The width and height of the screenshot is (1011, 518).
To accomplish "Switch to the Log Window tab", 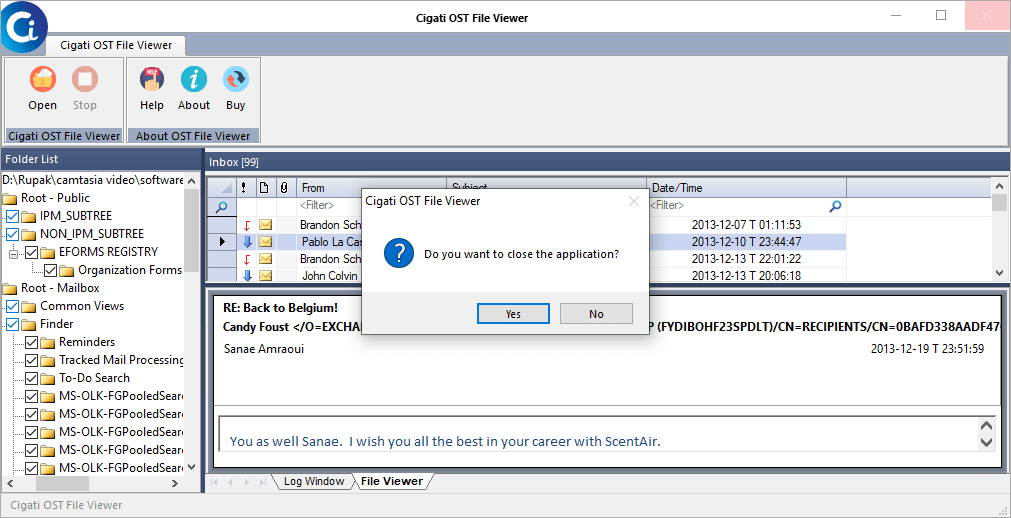I will [313, 481].
